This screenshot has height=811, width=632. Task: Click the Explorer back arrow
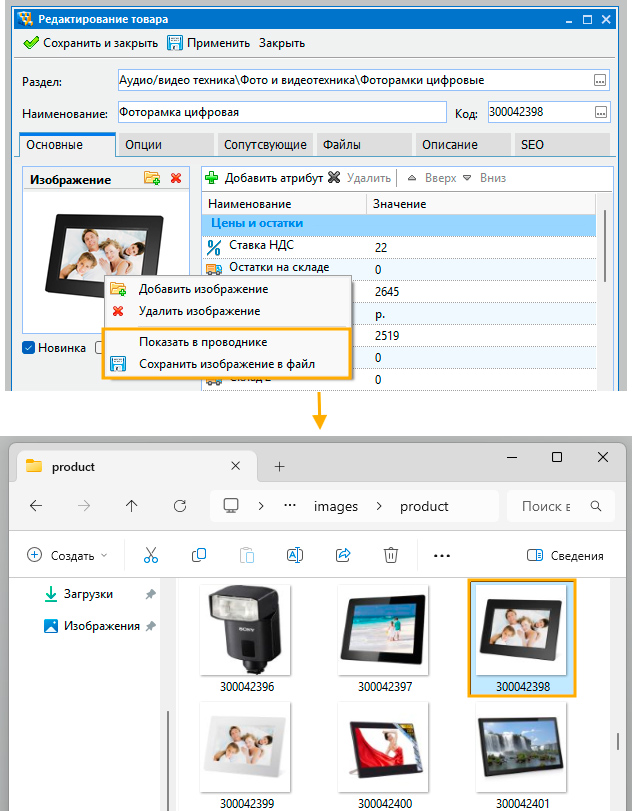pos(36,506)
